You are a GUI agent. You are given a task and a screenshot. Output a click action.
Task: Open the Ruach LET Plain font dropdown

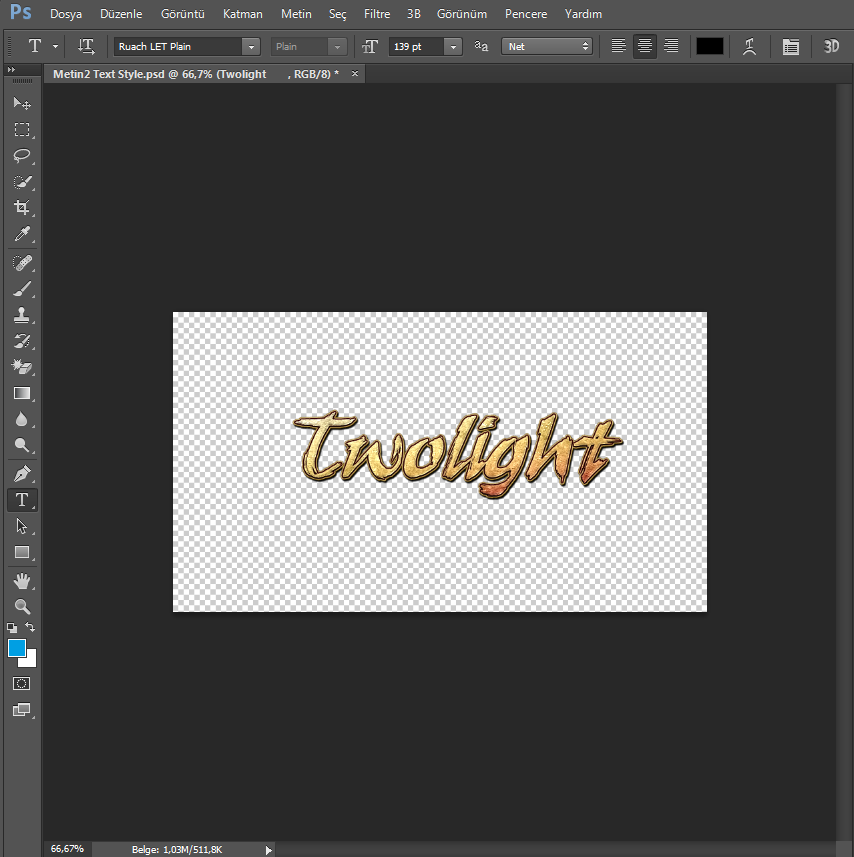251,46
